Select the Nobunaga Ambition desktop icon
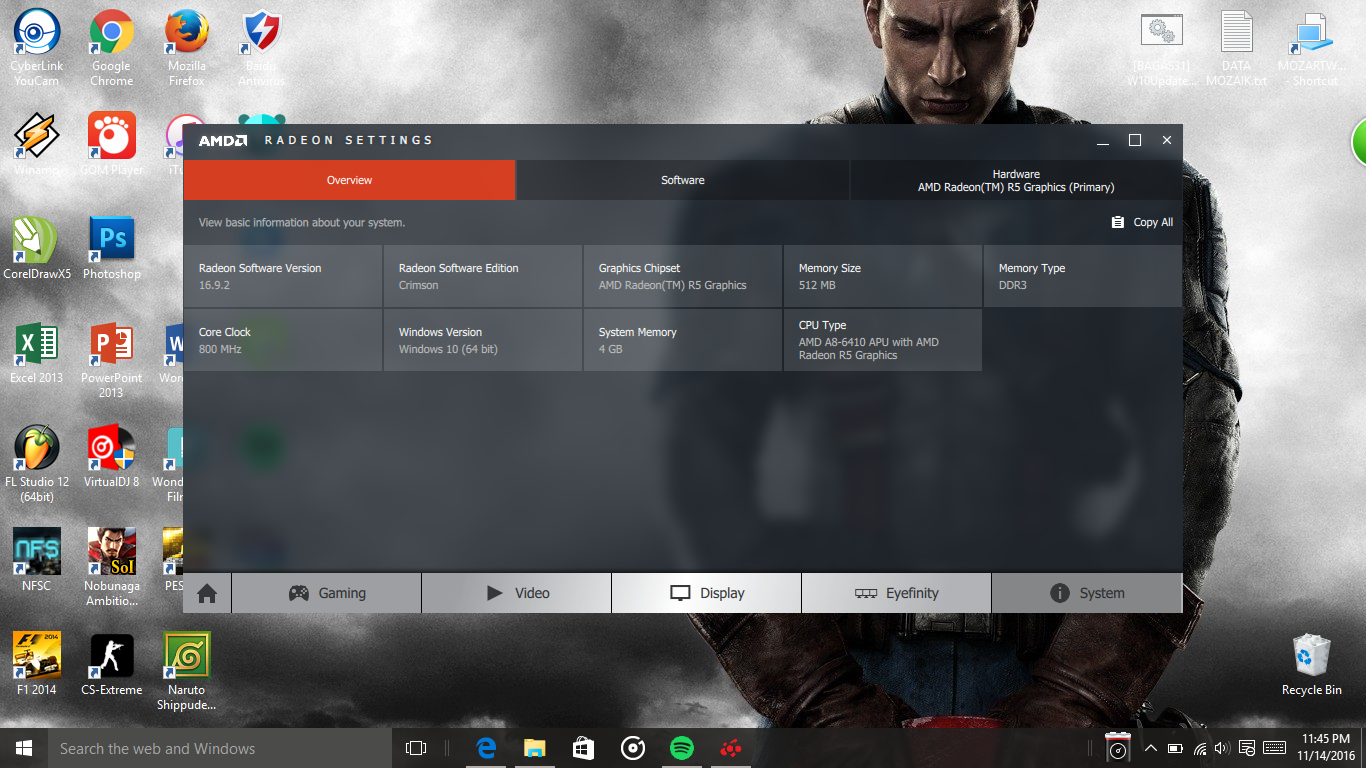This screenshot has height=770, width=1366. click(111, 567)
